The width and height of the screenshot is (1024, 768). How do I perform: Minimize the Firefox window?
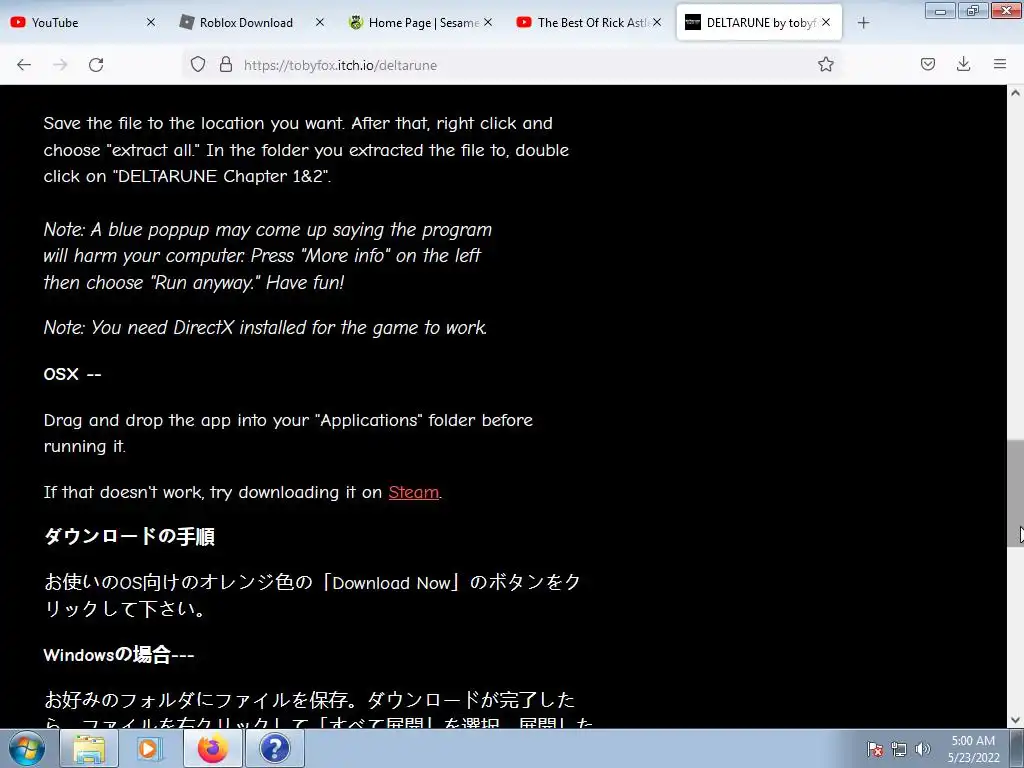940,10
